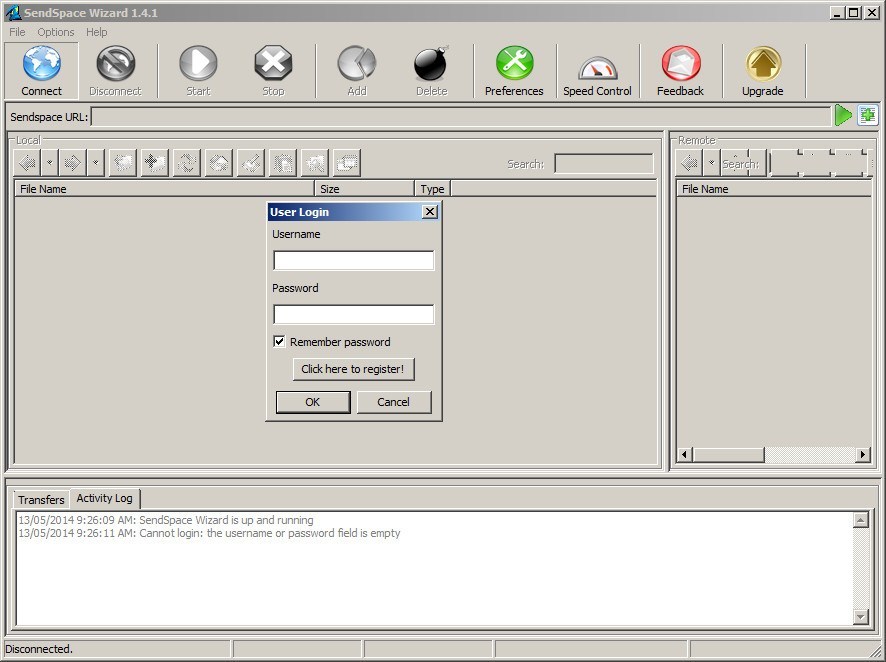Click the Stop transfer icon

click(273, 63)
